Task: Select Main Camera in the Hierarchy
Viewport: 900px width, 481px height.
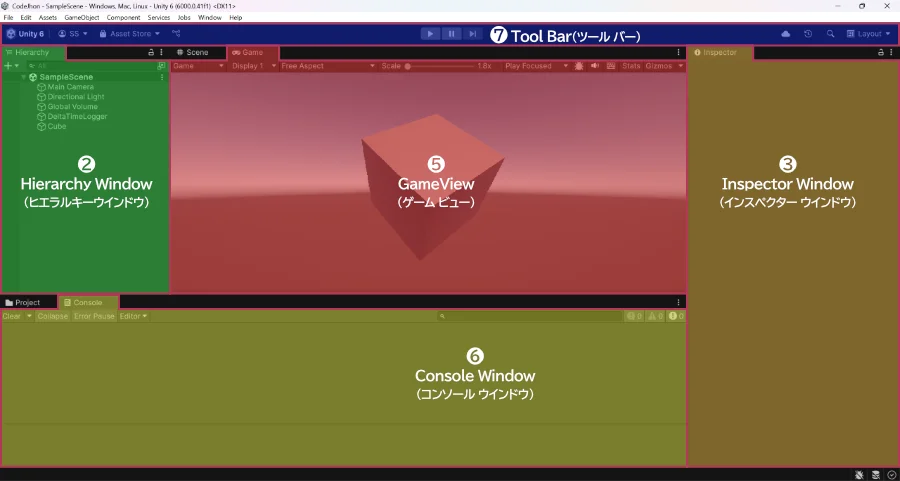Action: pos(70,87)
